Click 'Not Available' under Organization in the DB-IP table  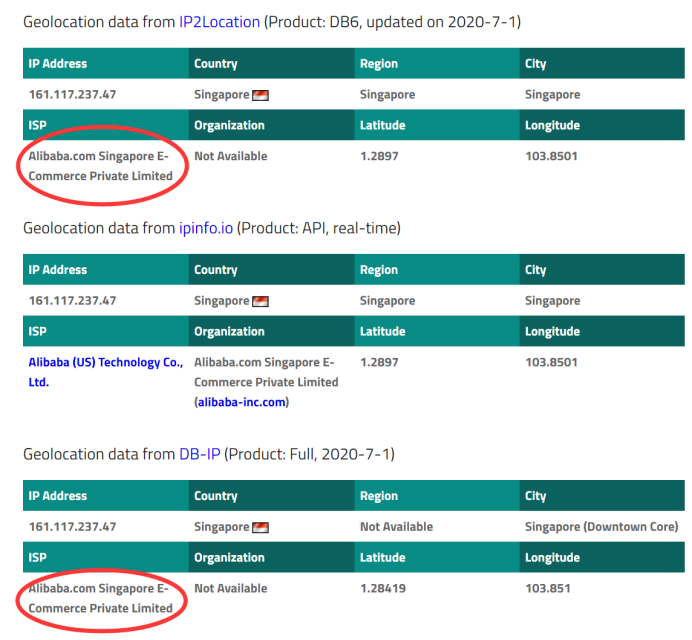point(231,588)
